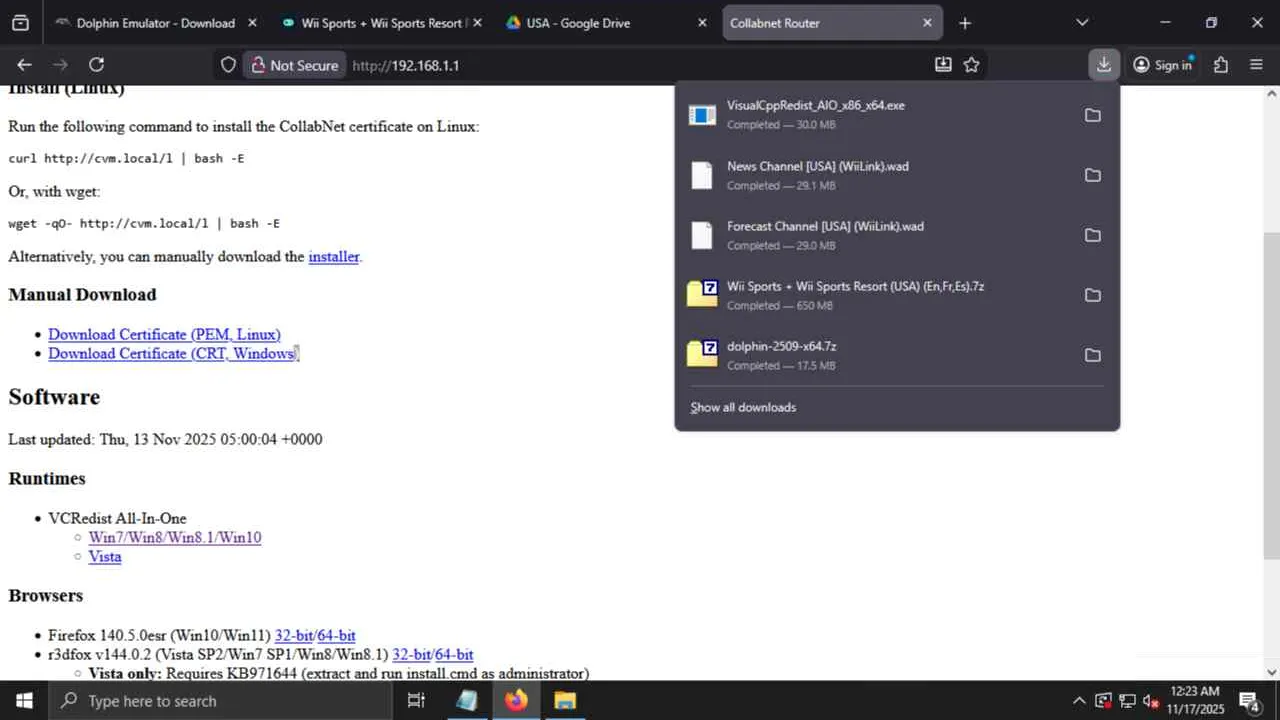This screenshot has width=1280, height=720.
Task: Show VisualCppRedist_AIO_x86_x64.exe in folder
Action: [x=1093, y=115]
